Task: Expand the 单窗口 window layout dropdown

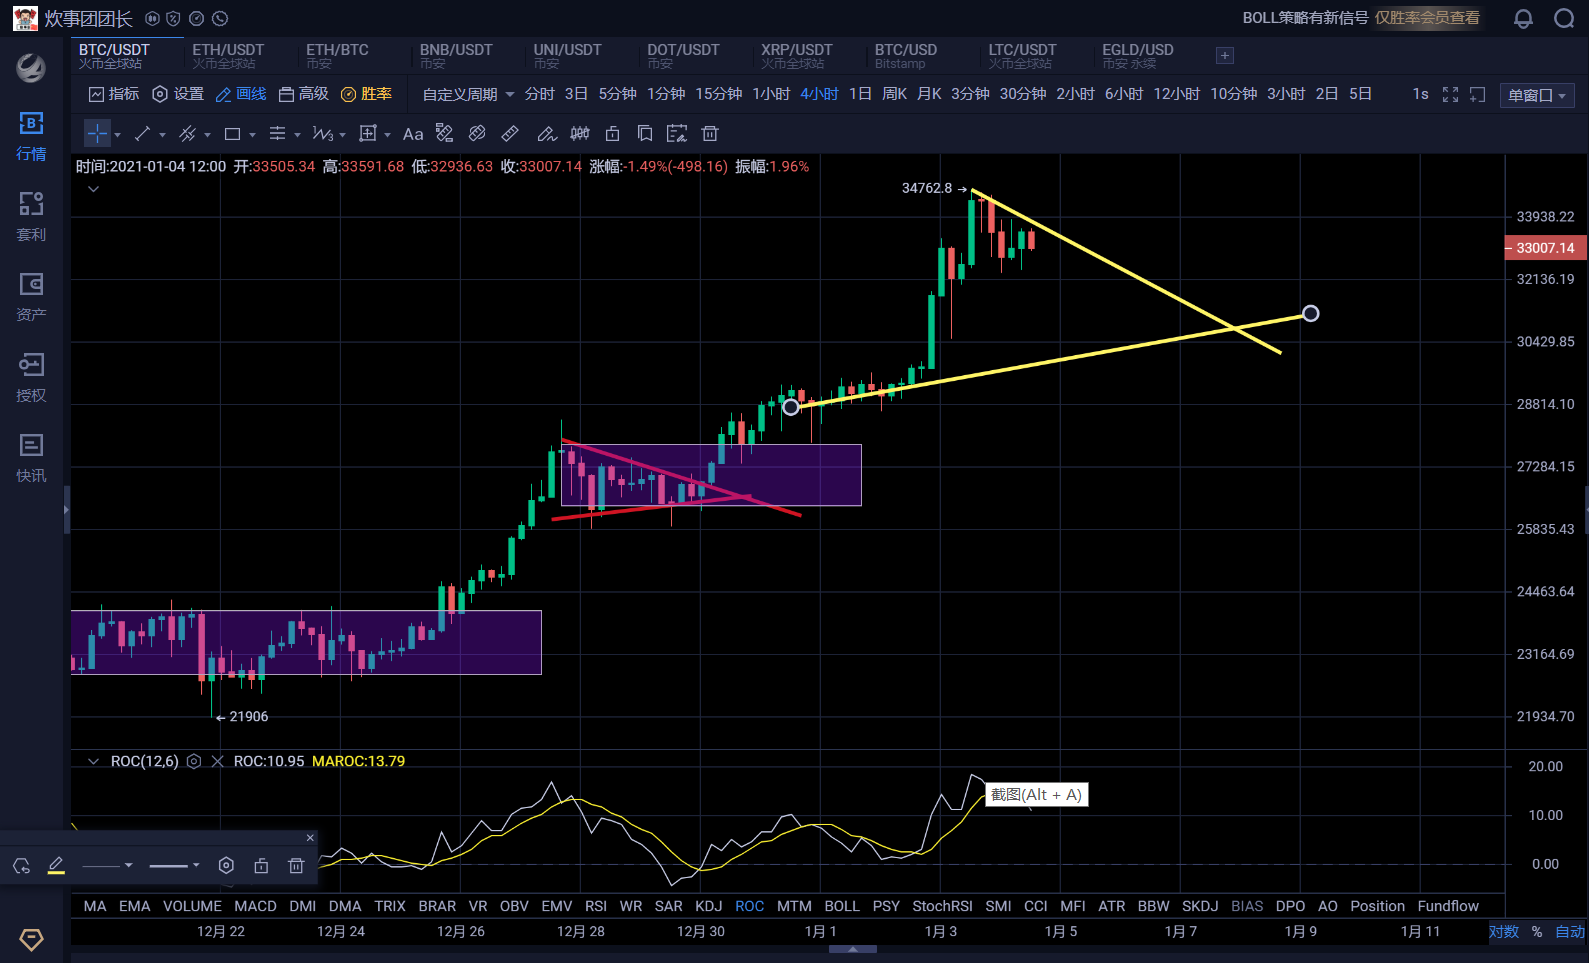Action: click(x=1537, y=95)
